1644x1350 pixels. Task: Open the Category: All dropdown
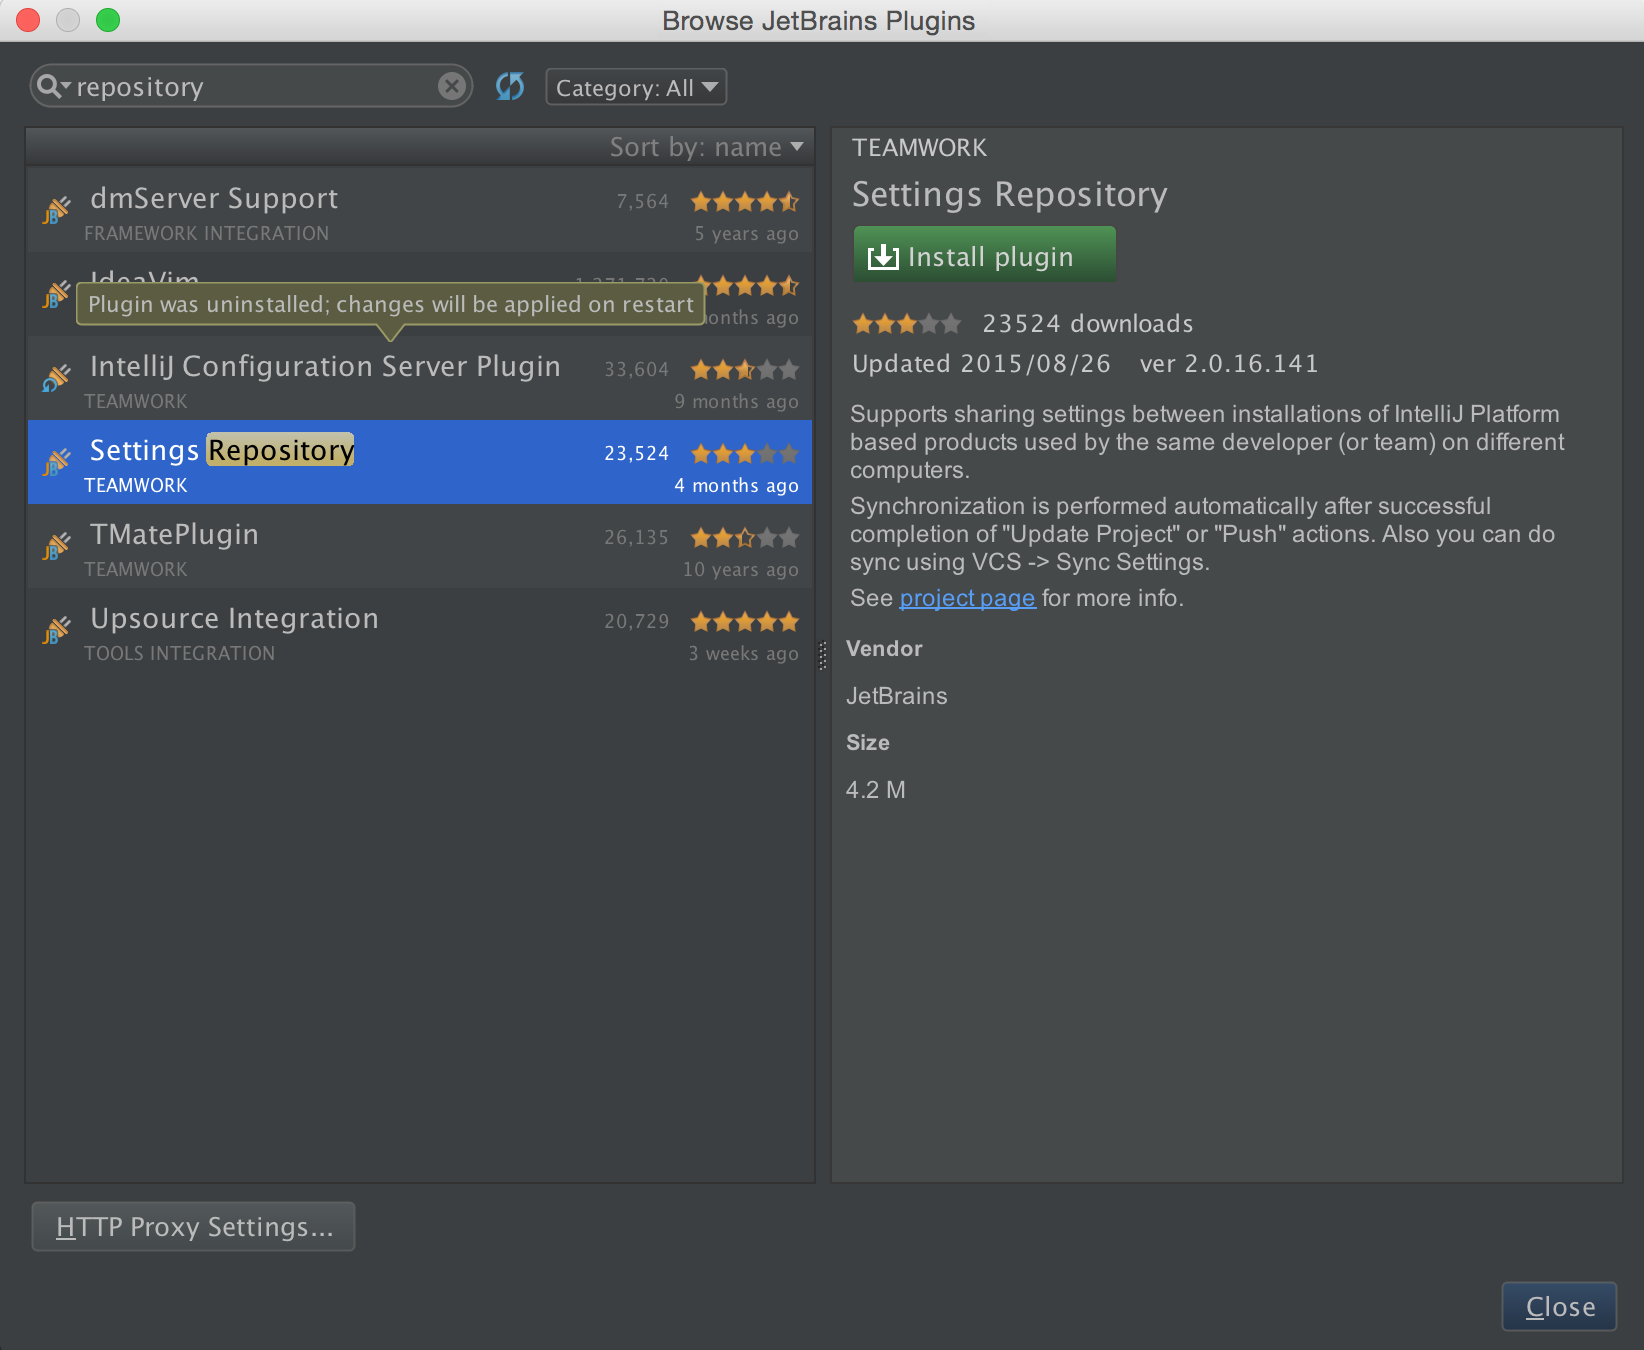tap(636, 87)
